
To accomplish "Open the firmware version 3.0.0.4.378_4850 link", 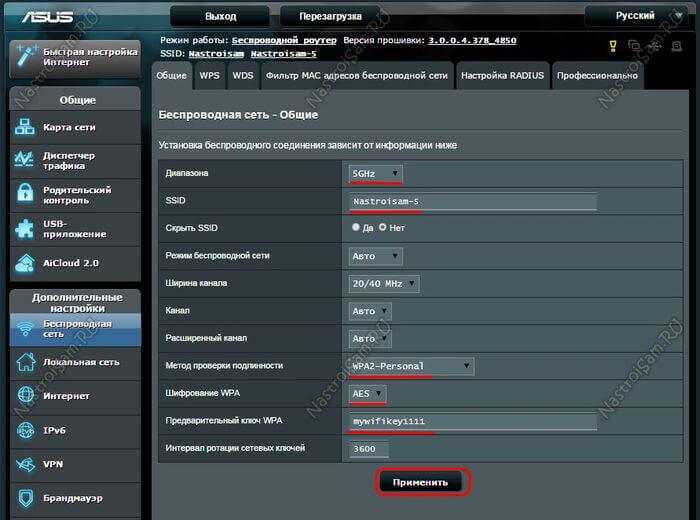I will coord(472,40).
